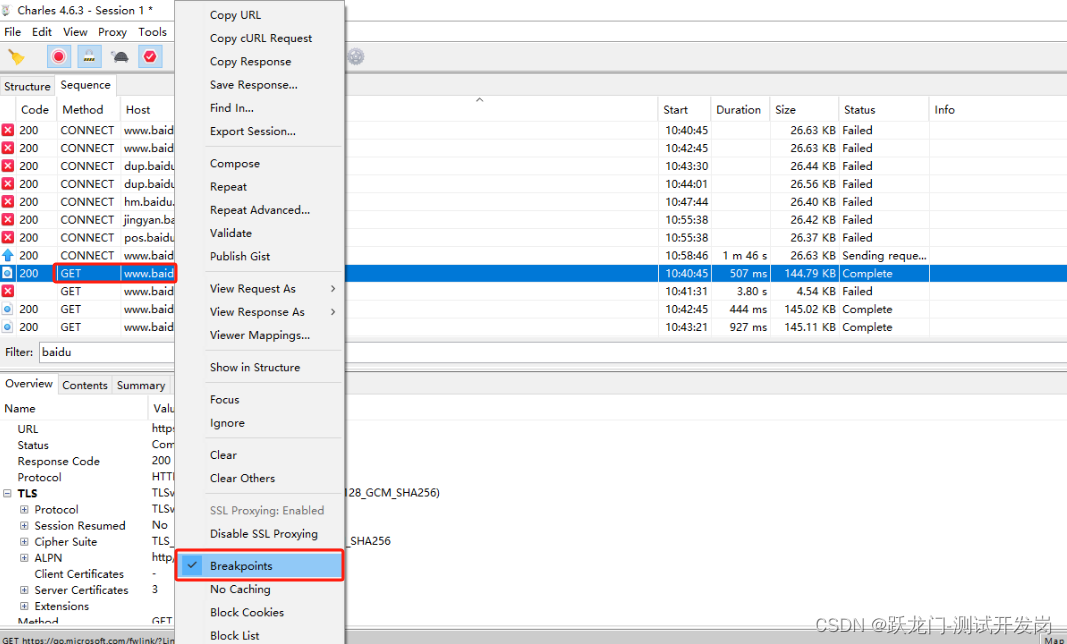
Task: Open the File menu
Action: coord(12,32)
